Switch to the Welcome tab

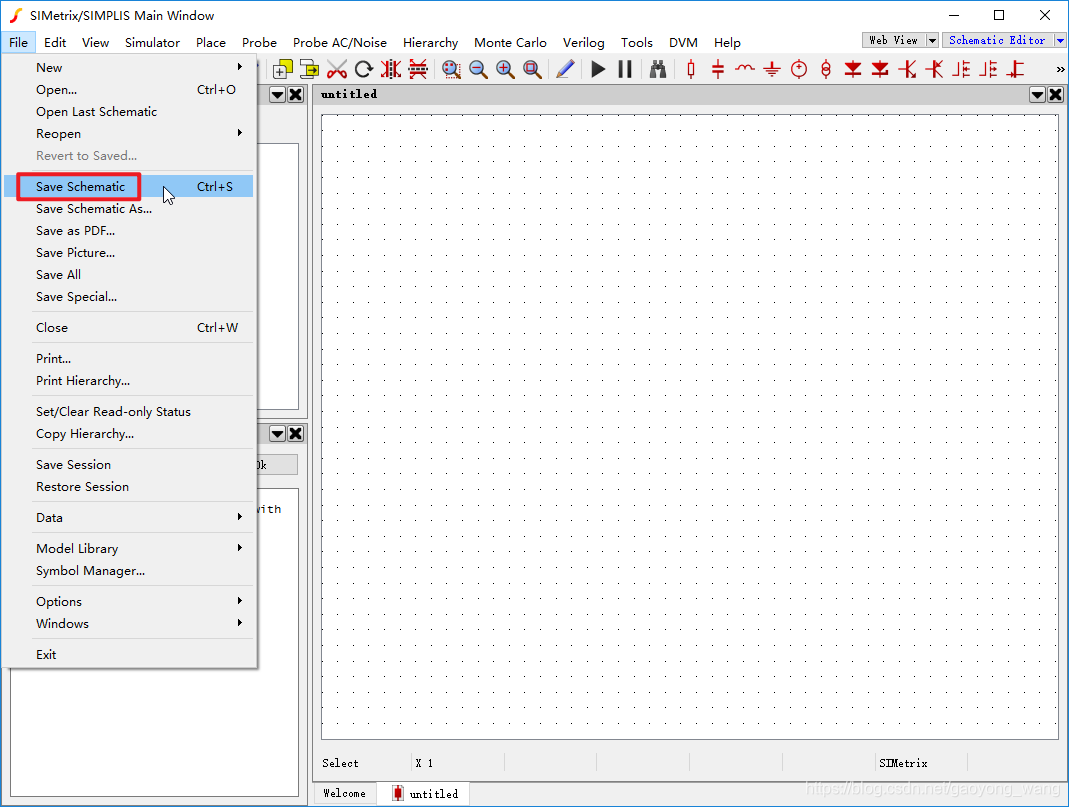pyautogui.click(x=344, y=793)
